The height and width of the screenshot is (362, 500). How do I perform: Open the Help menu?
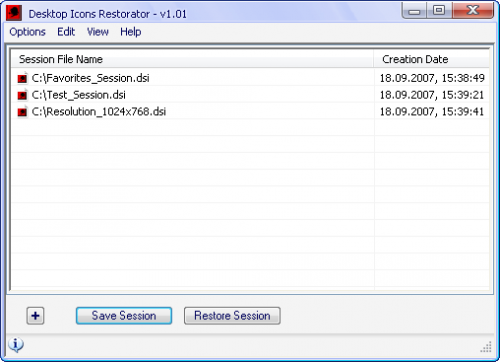tap(131, 32)
